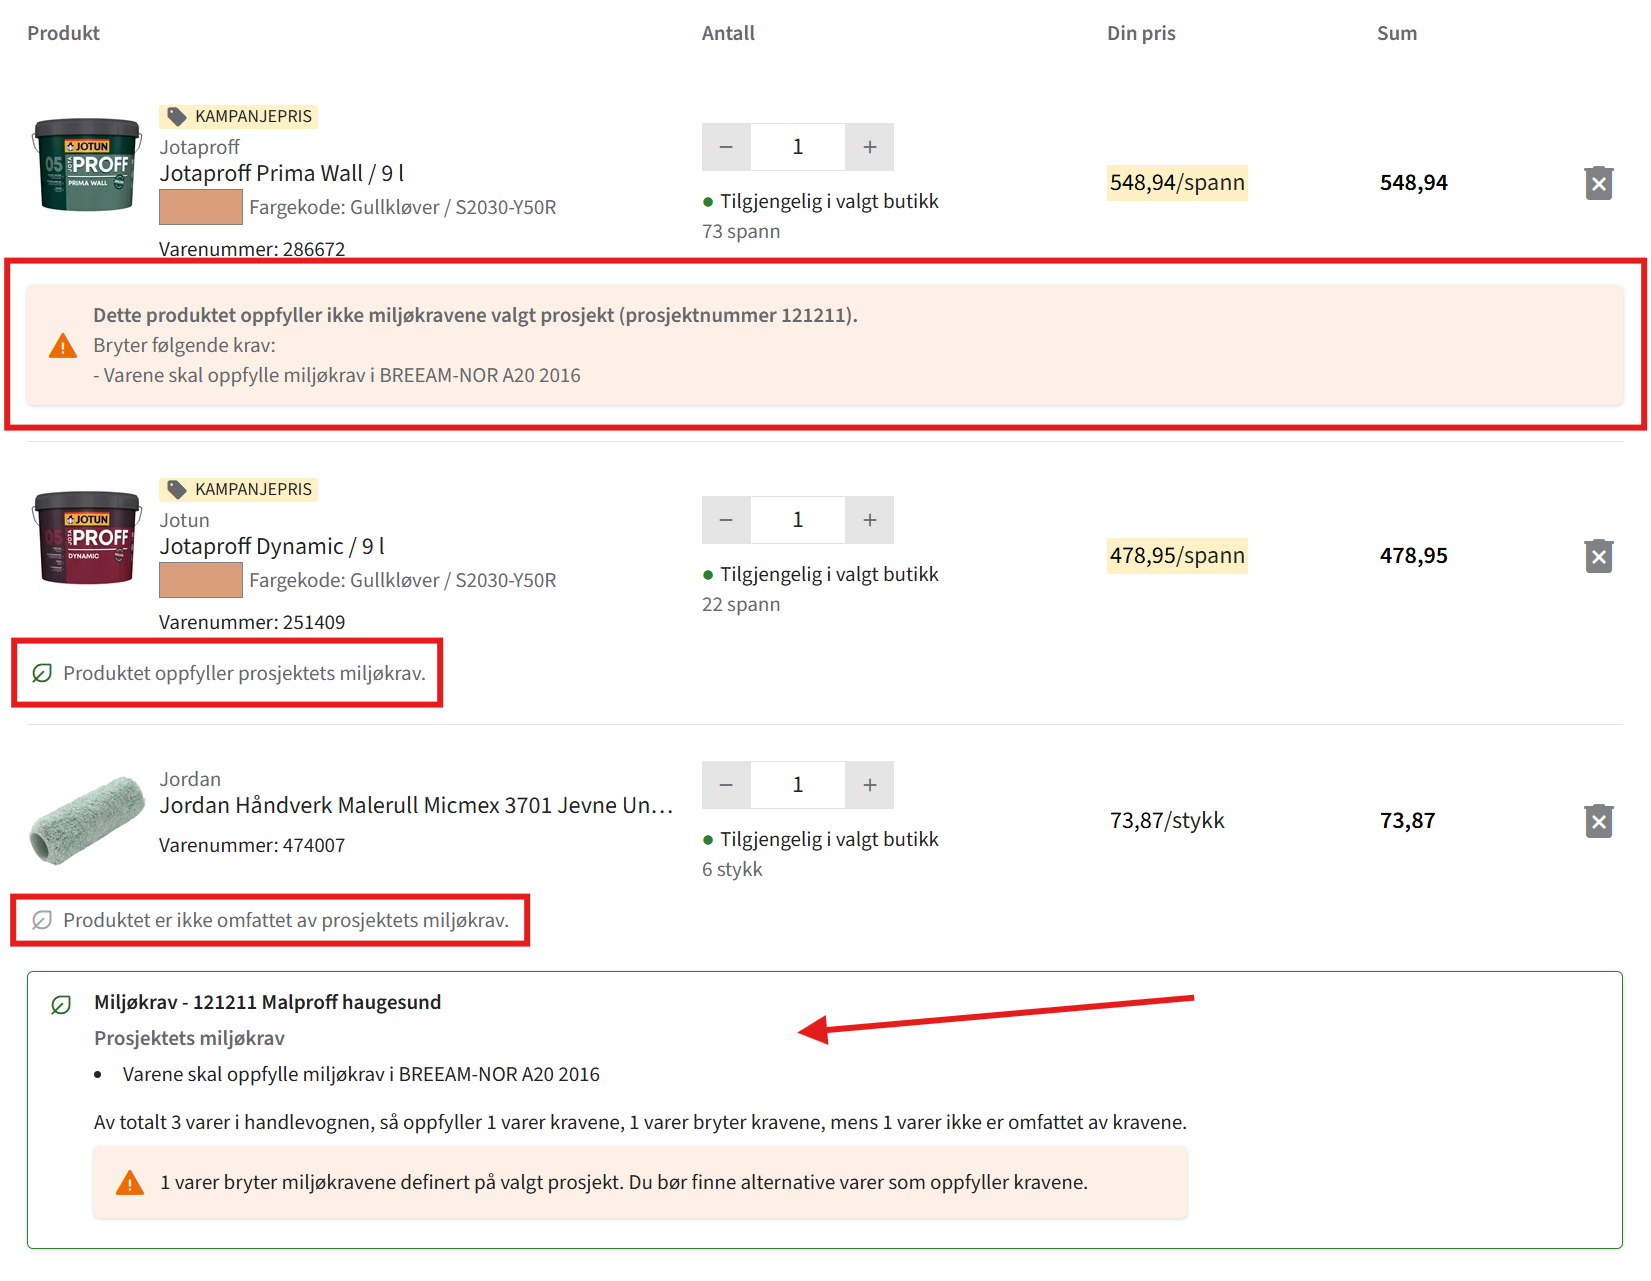Open Jordan Håndverk Malerull Micmex product link
The image size is (1651, 1281).
(x=416, y=806)
